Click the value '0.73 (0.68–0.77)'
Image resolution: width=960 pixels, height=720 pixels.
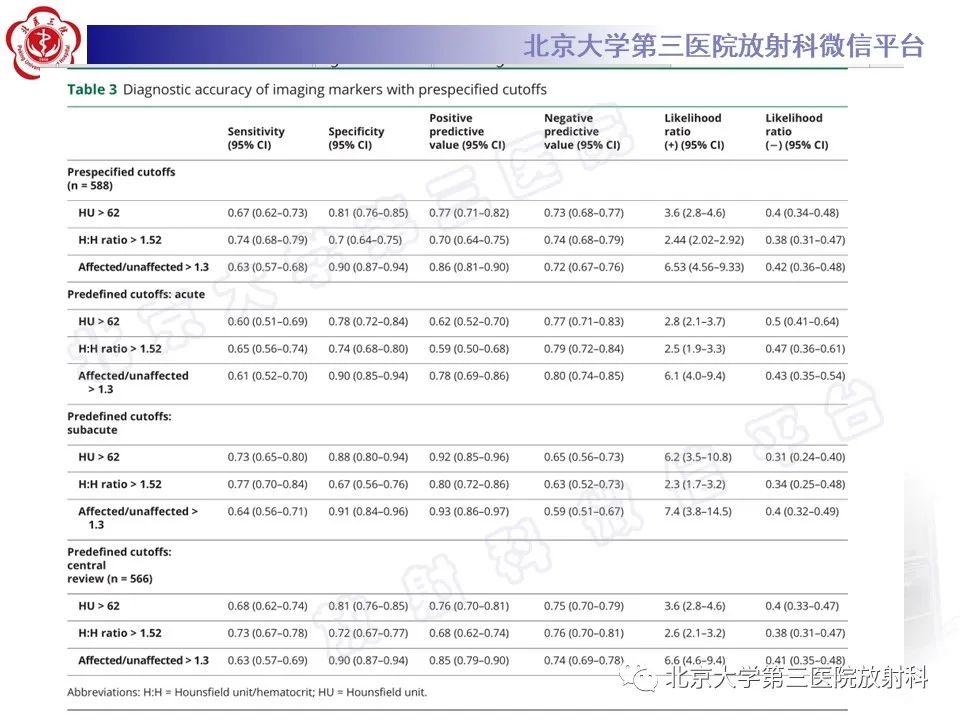(584, 212)
